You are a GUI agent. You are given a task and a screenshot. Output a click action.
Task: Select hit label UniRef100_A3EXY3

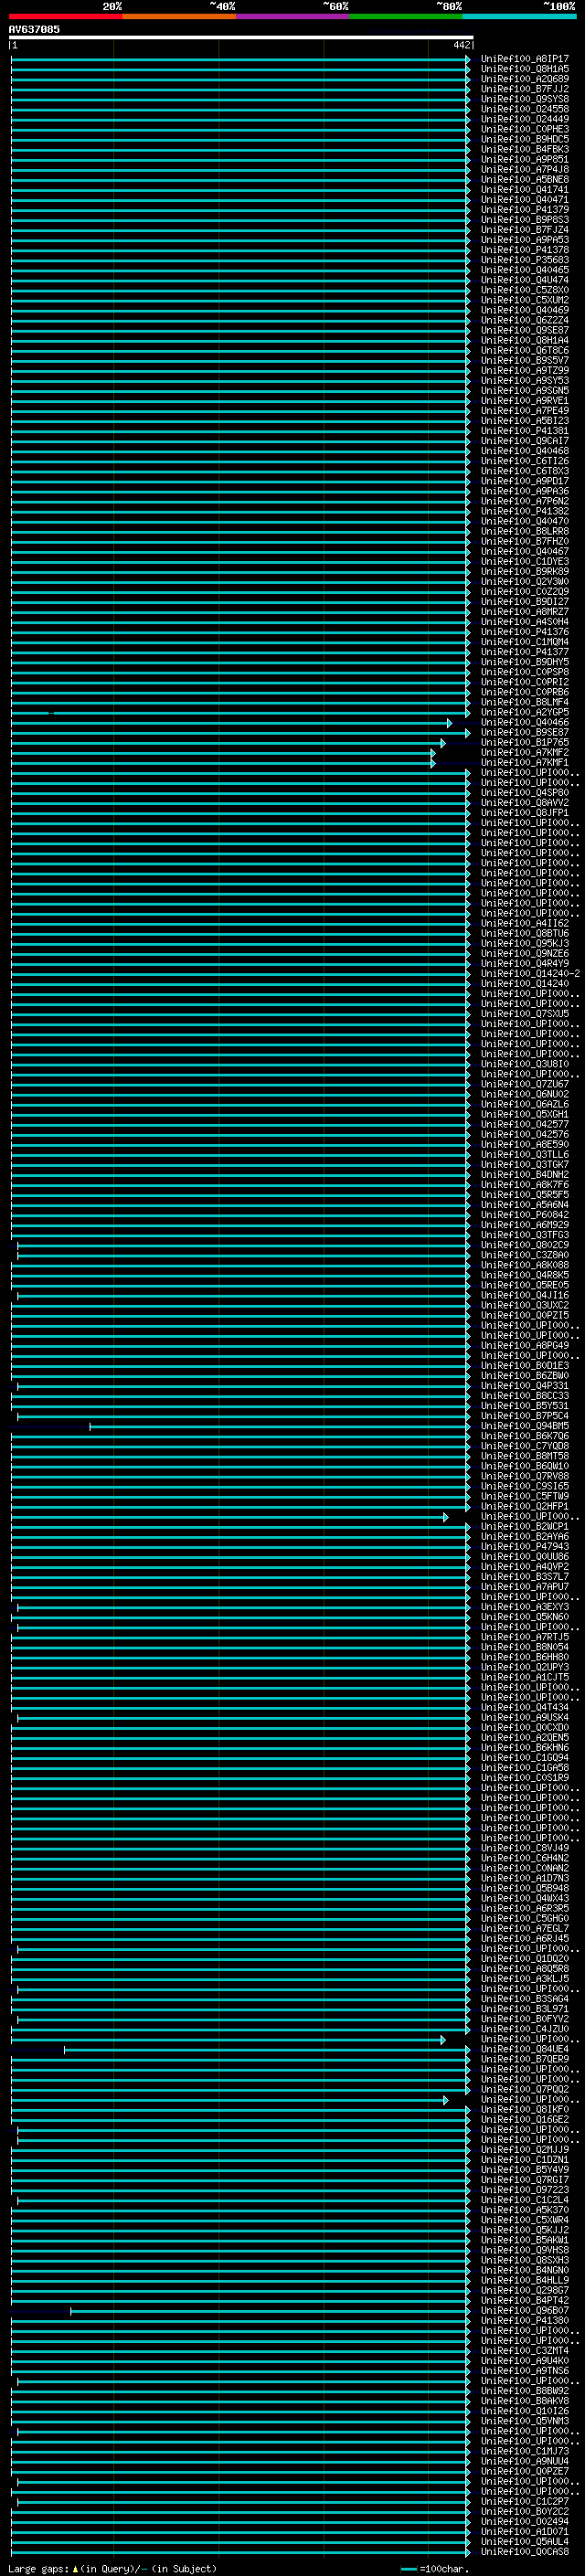point(524,1607)
